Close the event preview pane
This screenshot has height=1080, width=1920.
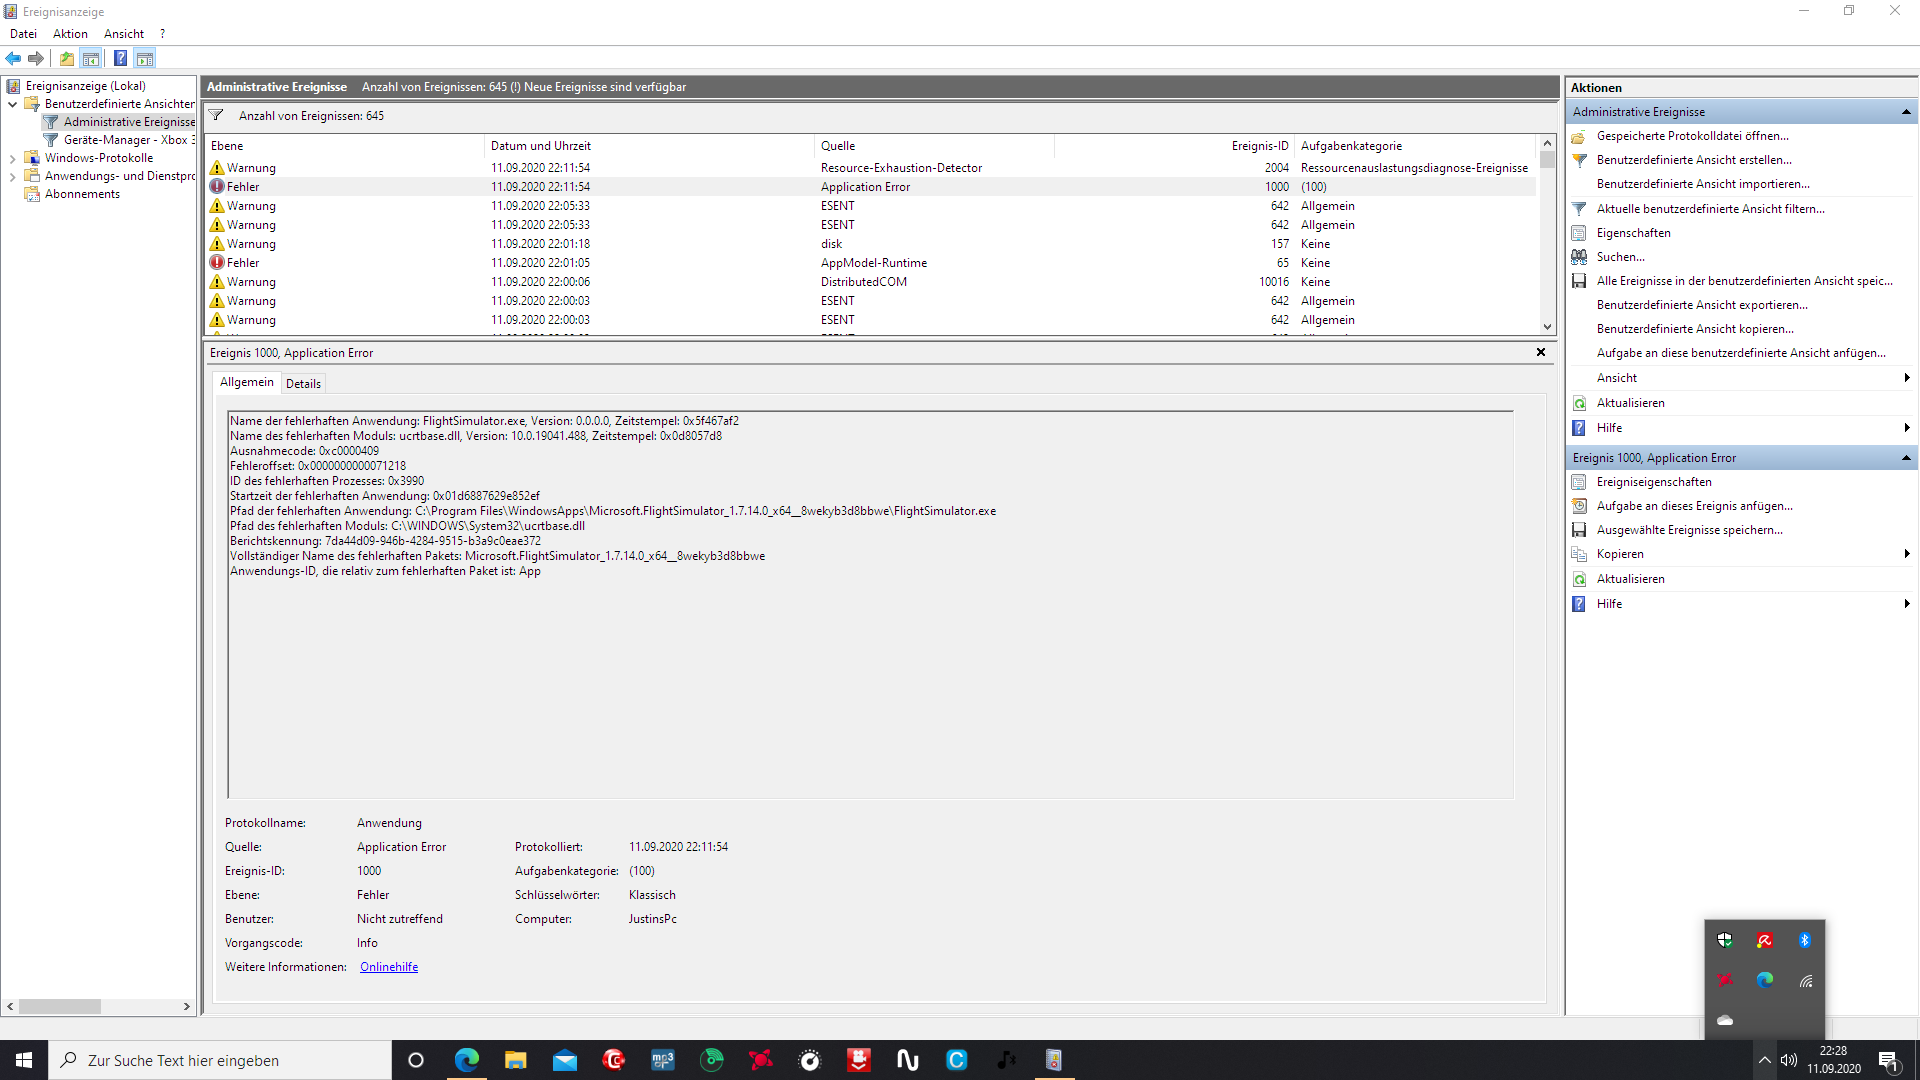pos(1541,352)
